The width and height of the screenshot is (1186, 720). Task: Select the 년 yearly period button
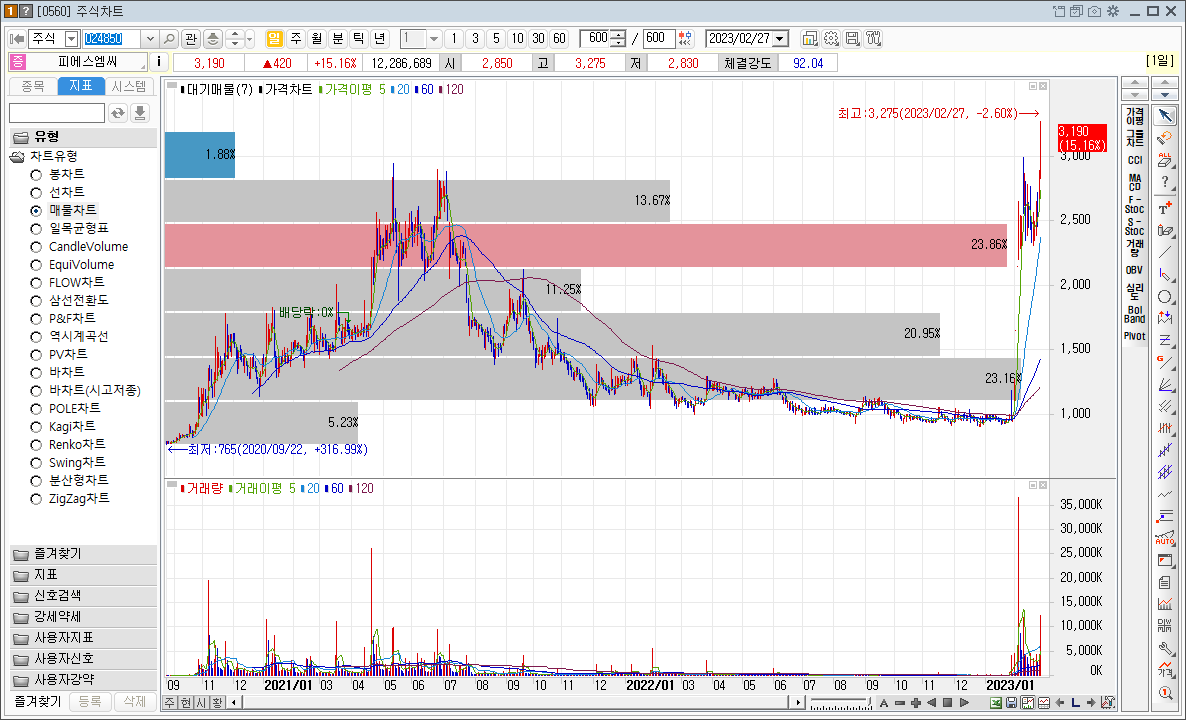380,39
